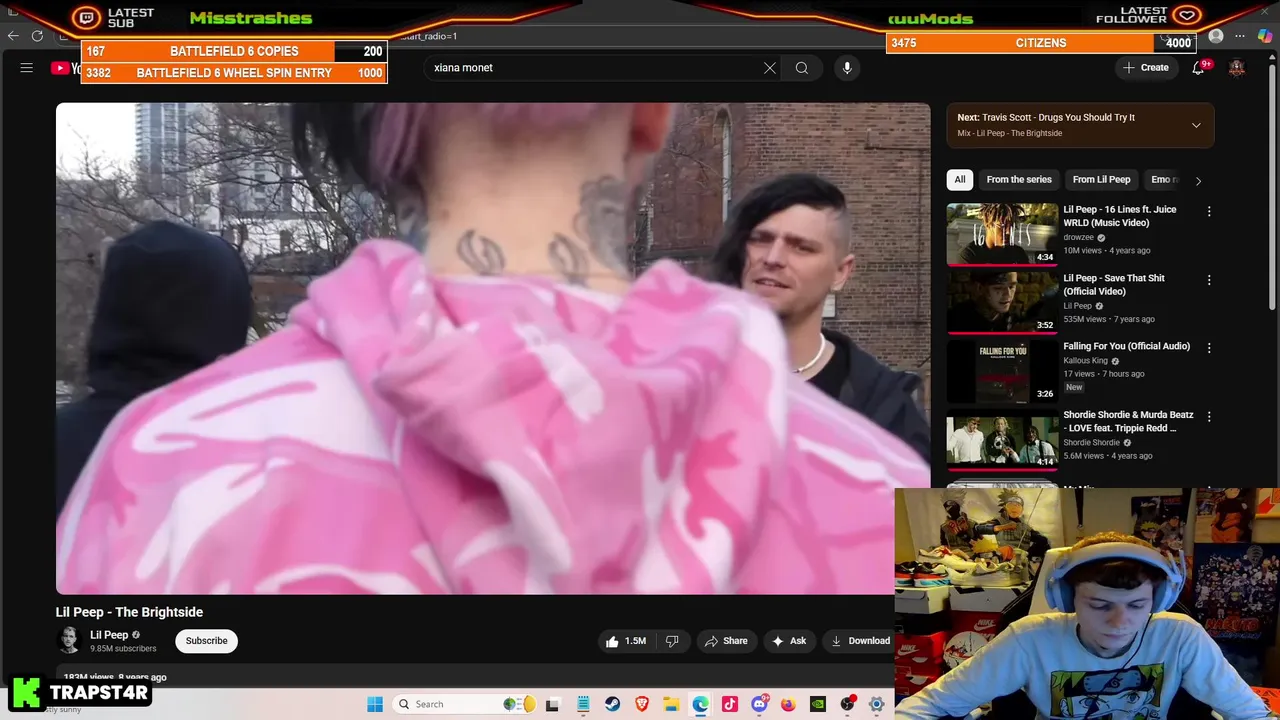Select the From Lil Peep chip
1280x720 pixels.
coord(1101,179)
